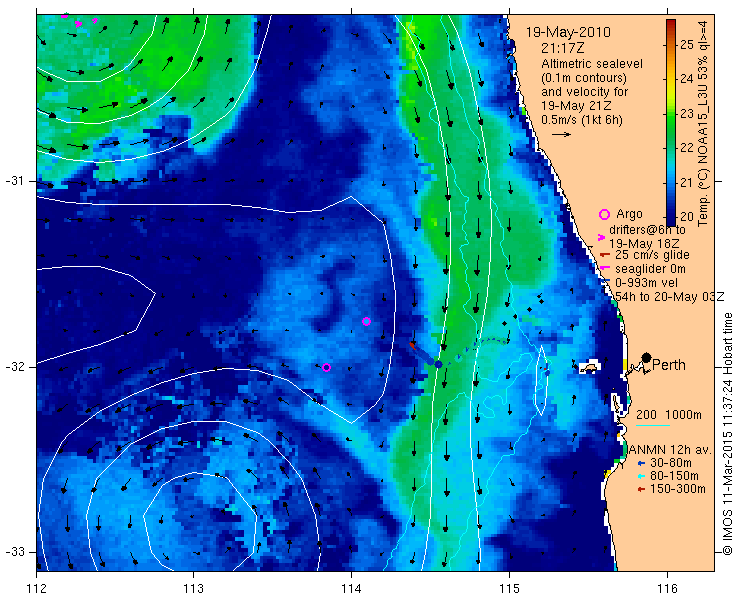Click latitude axis label -31
The width and height of the screenshot is (740, 600).
14,181
